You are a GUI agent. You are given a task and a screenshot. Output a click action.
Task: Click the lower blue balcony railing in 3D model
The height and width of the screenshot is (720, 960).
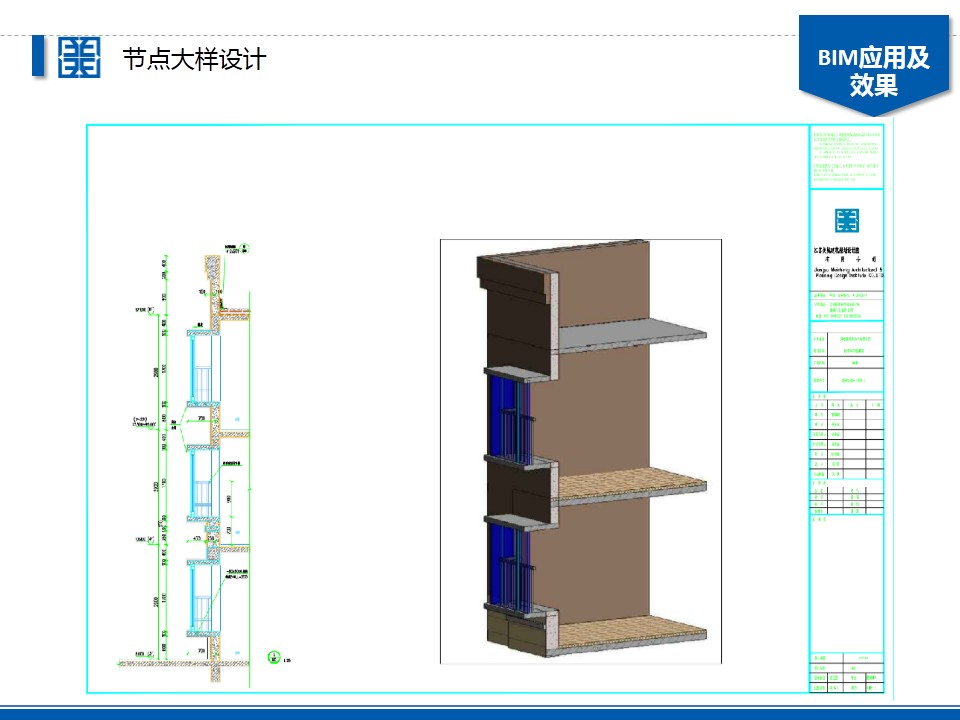click(510, 565)
